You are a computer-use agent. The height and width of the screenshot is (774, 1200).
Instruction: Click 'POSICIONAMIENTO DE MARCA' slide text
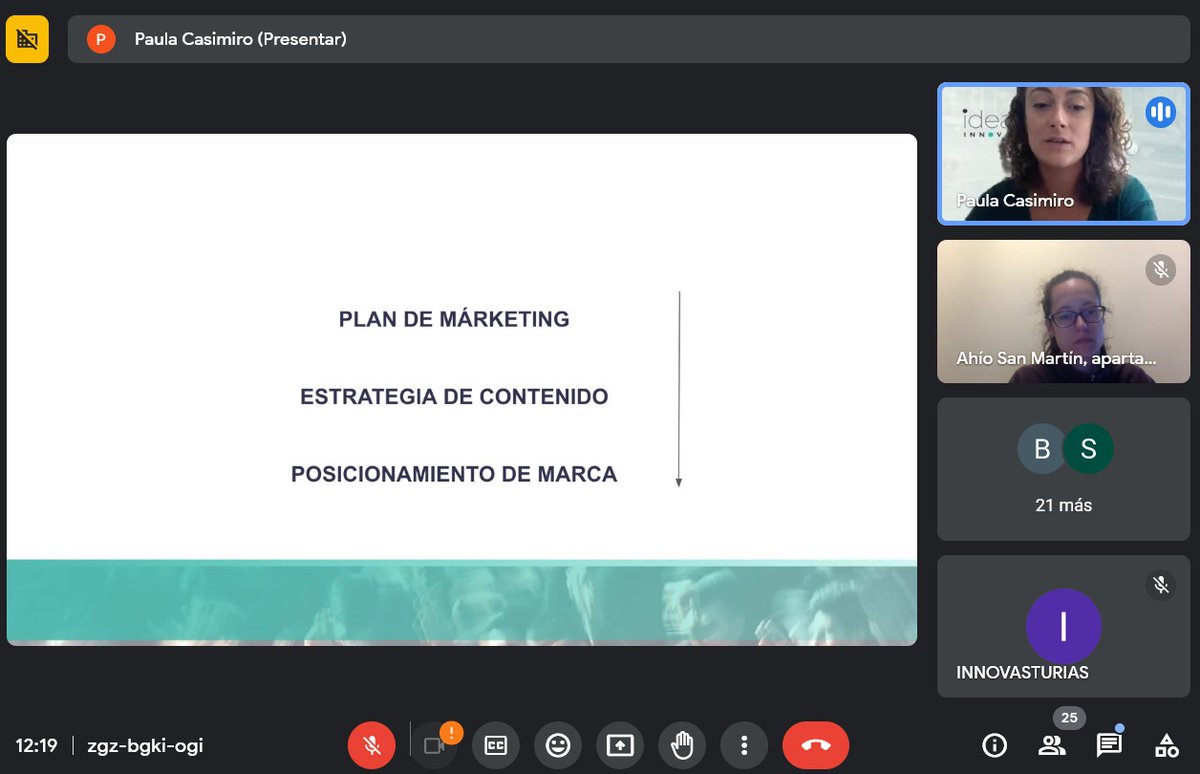[454, 474]
